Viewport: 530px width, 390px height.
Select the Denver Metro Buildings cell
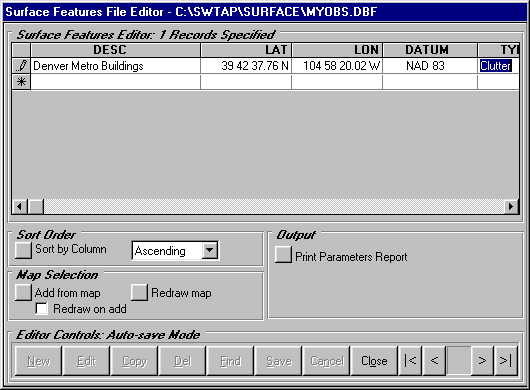116,66
